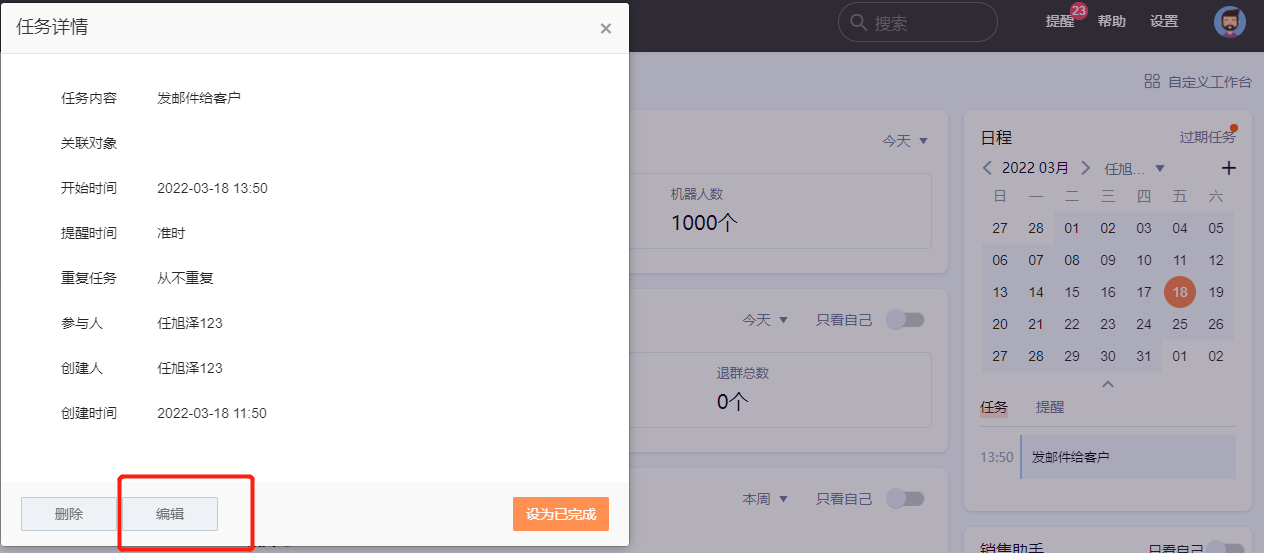Click the 设为已完成 button
The height and width of the screenshot is (553, 1264).
coord(561,514)
